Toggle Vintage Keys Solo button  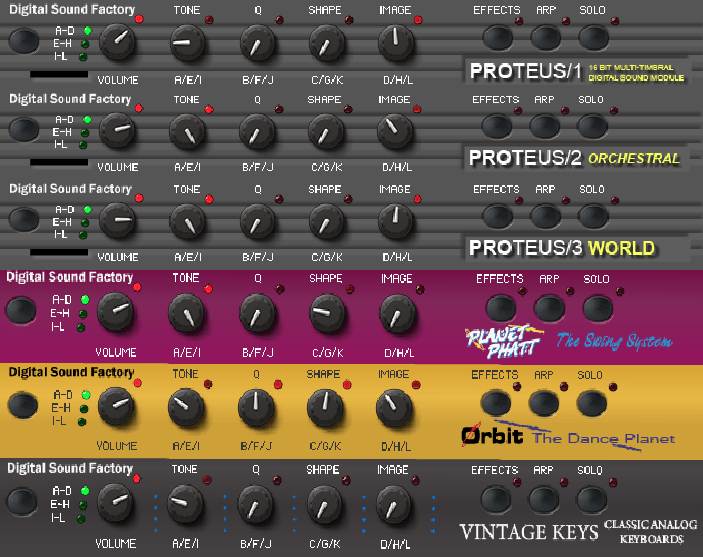click(x=591, y=499)
